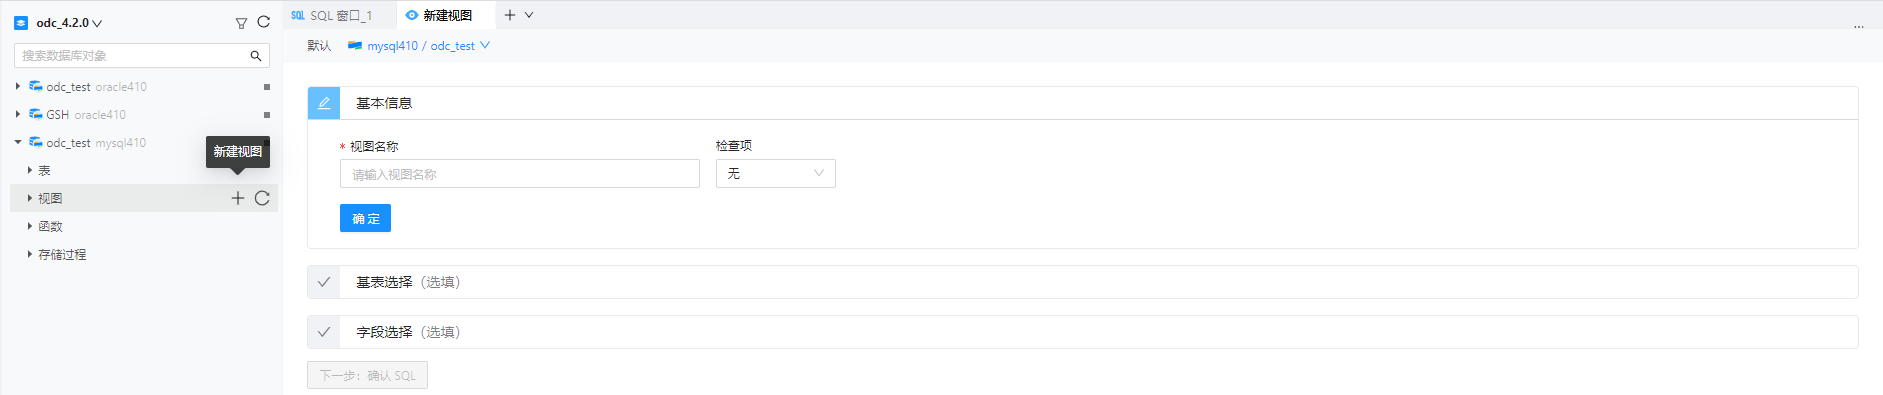
Task: Click the 下一步：确认 SQL button
Action: click(x=367, y=375)
